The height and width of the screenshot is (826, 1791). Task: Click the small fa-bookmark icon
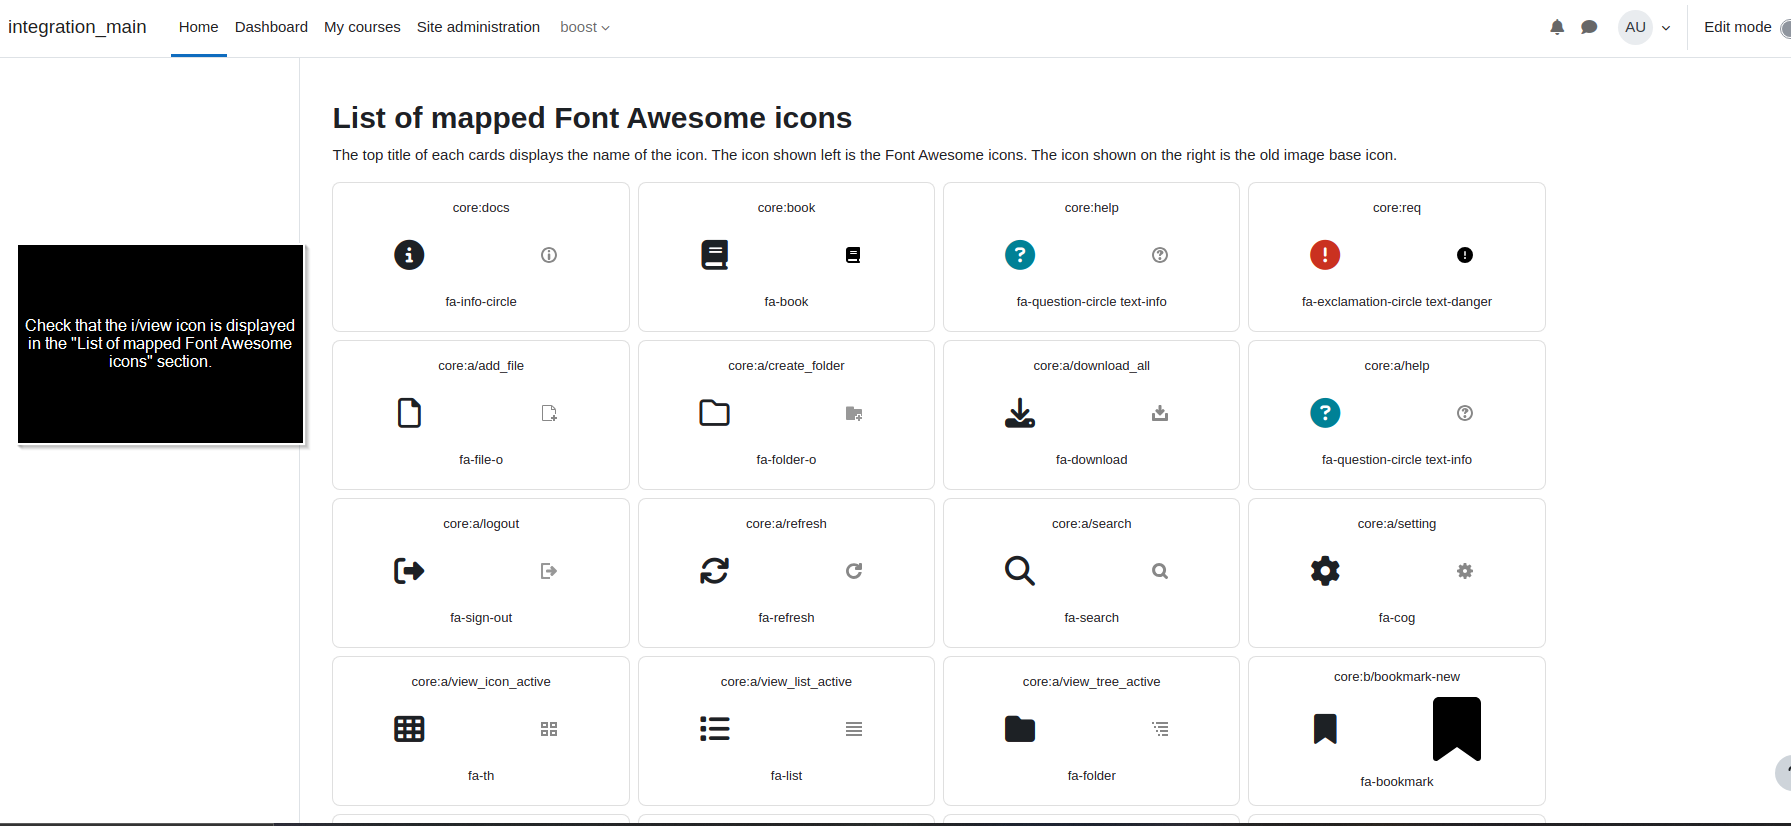click(x=1325, y=729)
